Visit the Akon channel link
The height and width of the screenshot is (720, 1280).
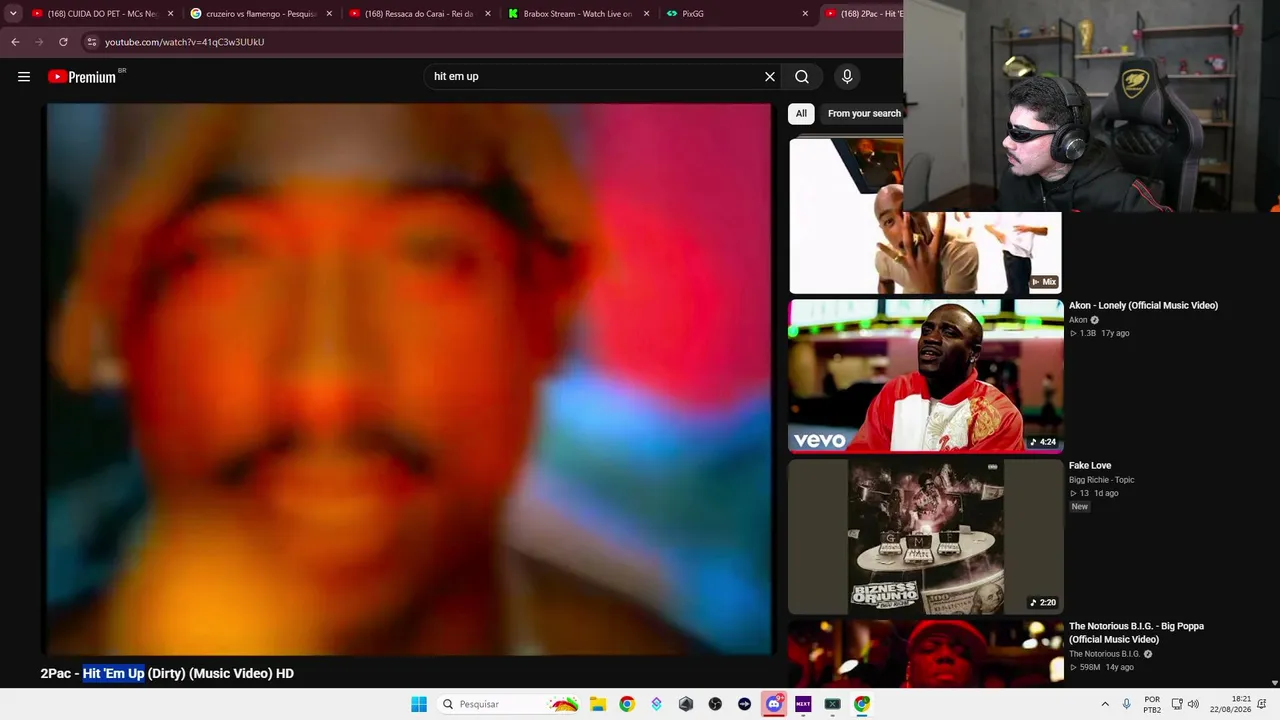click(1078, 320)
